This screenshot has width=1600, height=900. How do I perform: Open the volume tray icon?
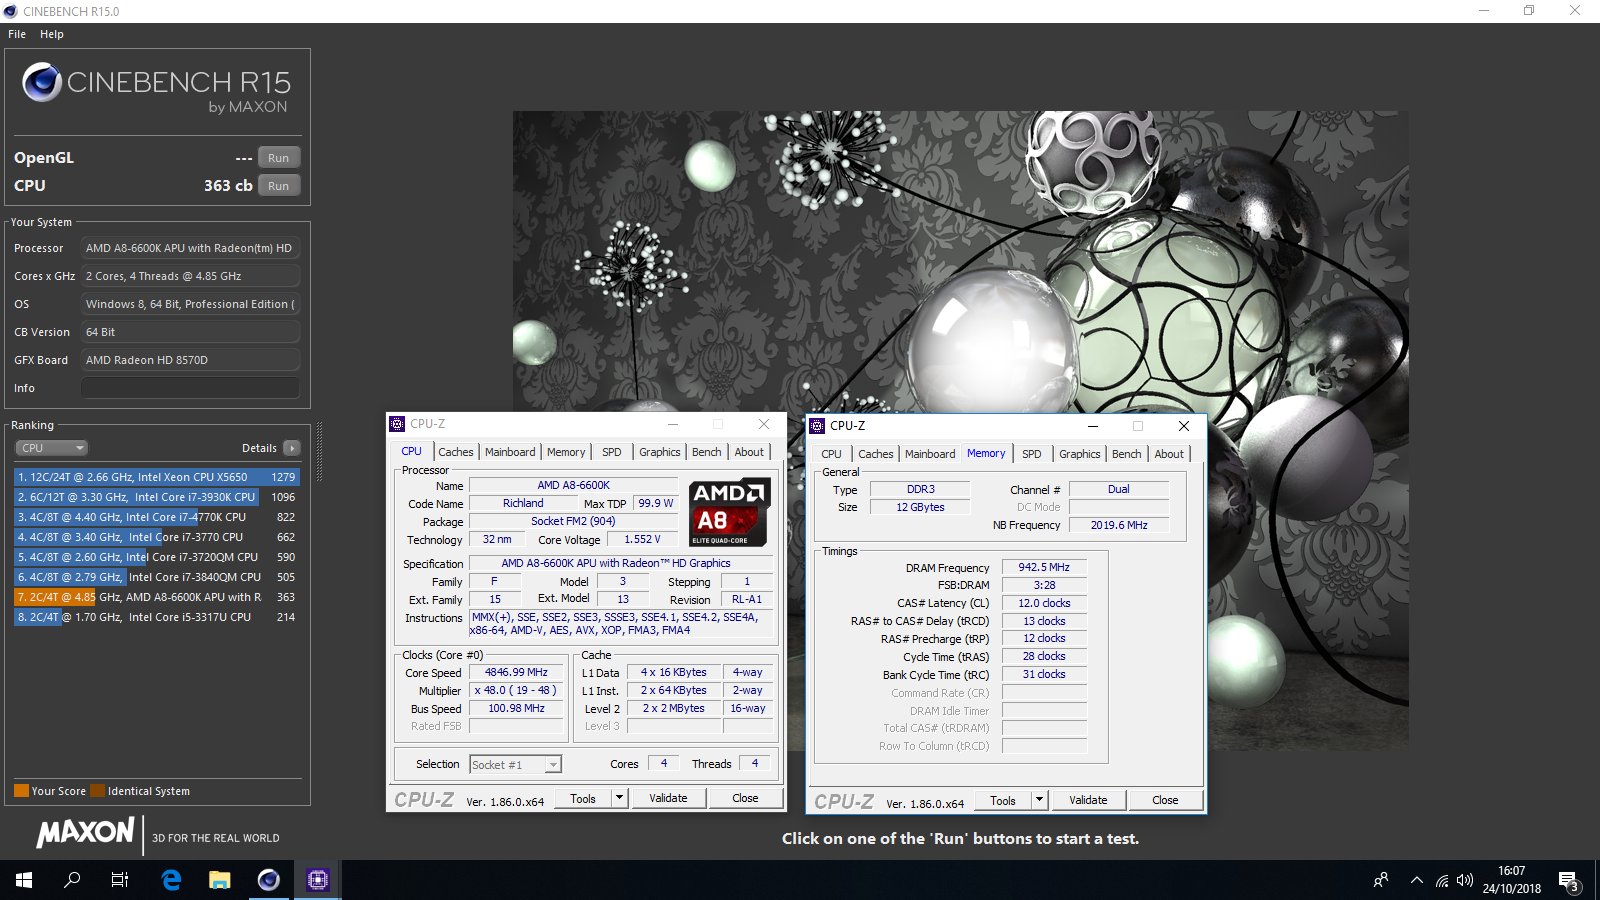1465,880
